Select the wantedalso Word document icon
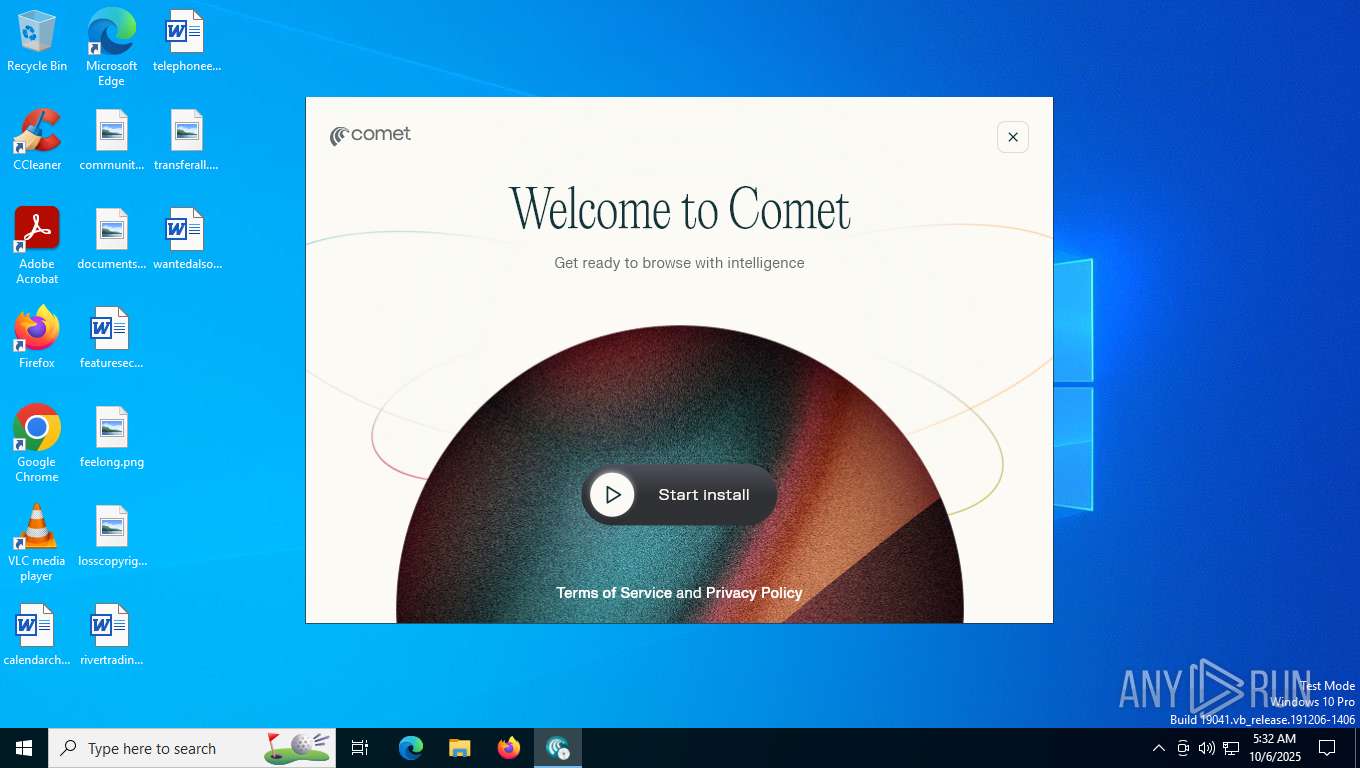This screenshot has width=1360, height=768. click(x=186, y=239)
